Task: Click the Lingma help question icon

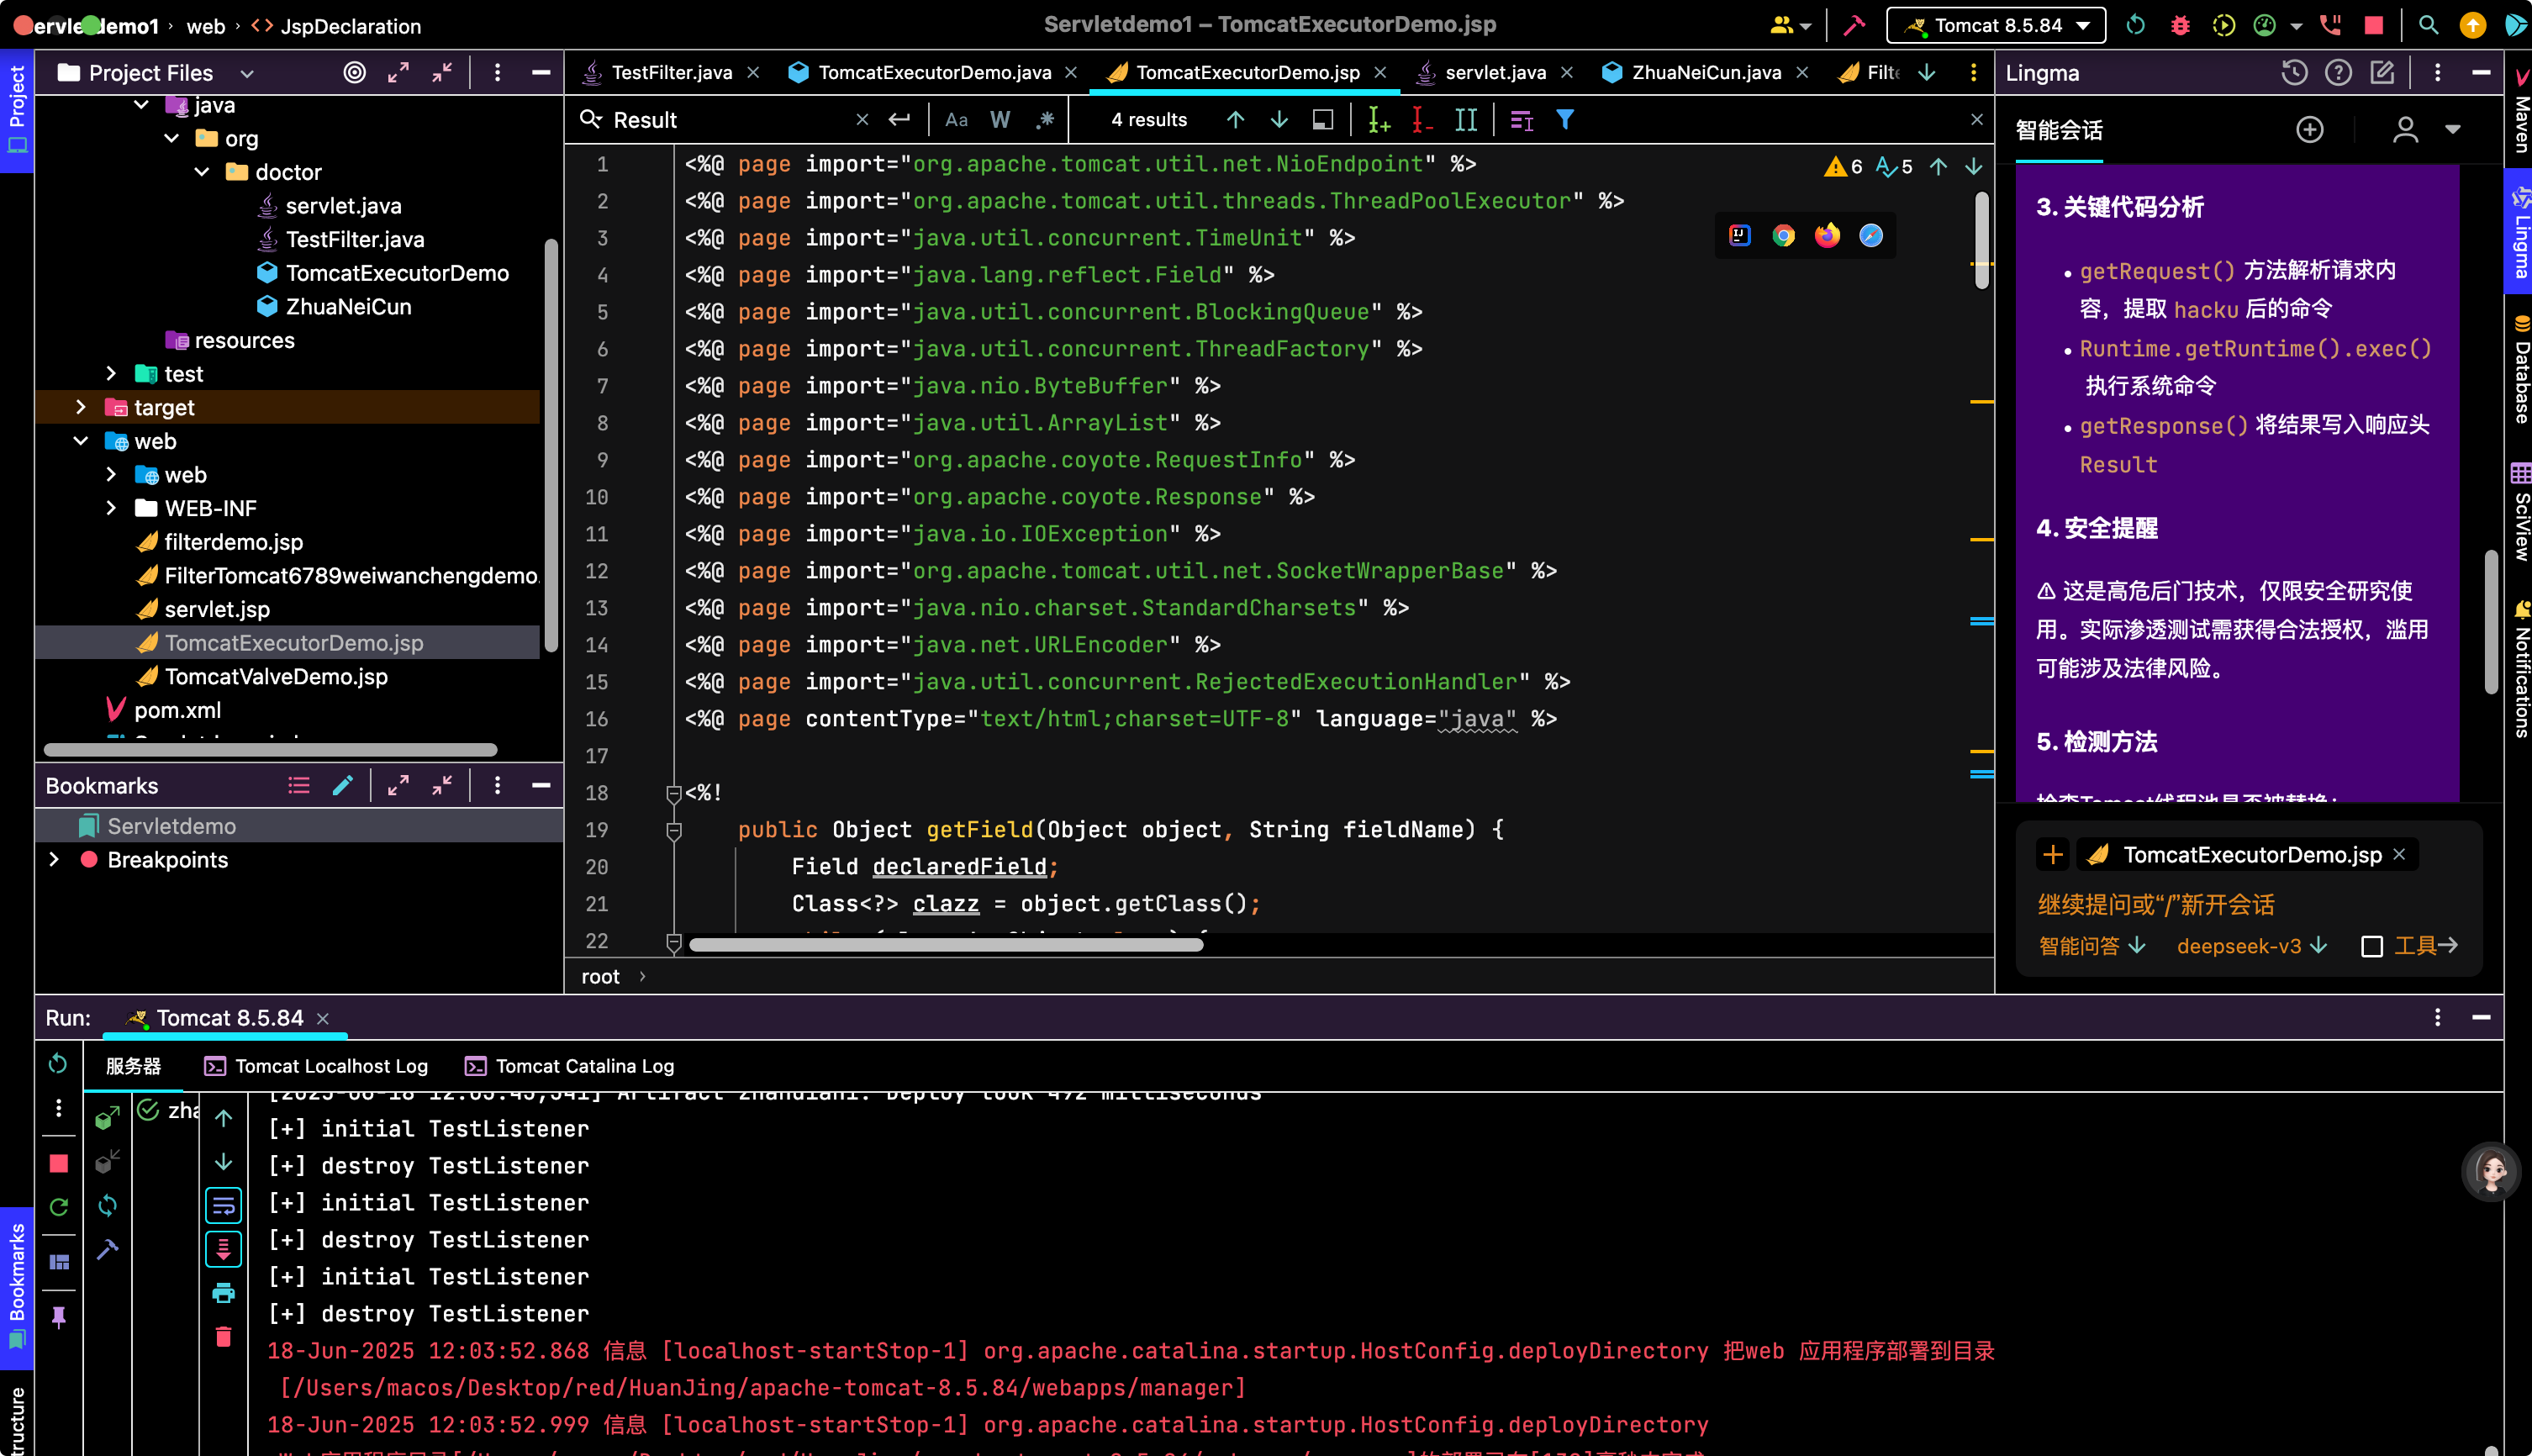Action: [x=2338, y=72]
